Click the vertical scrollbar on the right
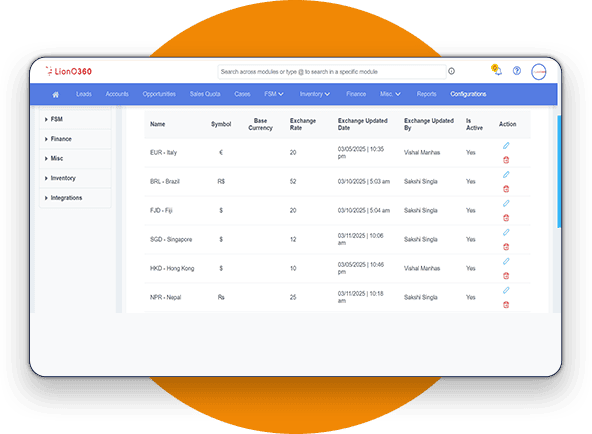The height and width of the screenshot is (434, 592). pyautogui.click(x=559, y=172)
